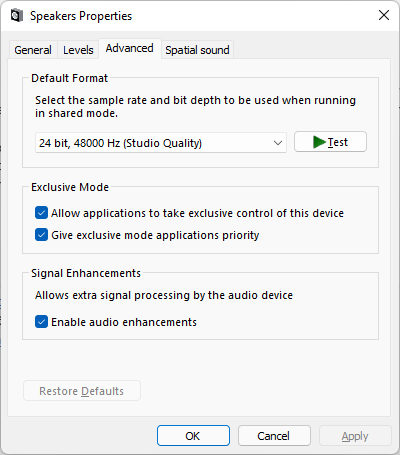
Task: Switch to the General tab
Action: (x=33, y=50)
